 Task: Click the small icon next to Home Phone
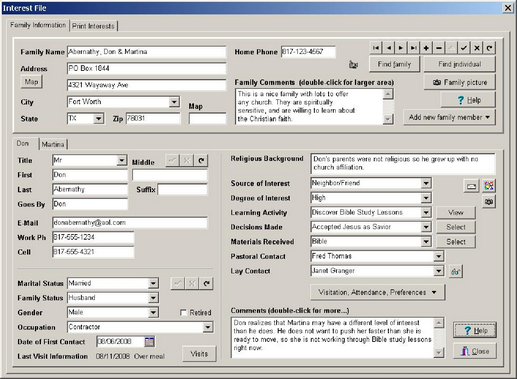coord(353,64)
